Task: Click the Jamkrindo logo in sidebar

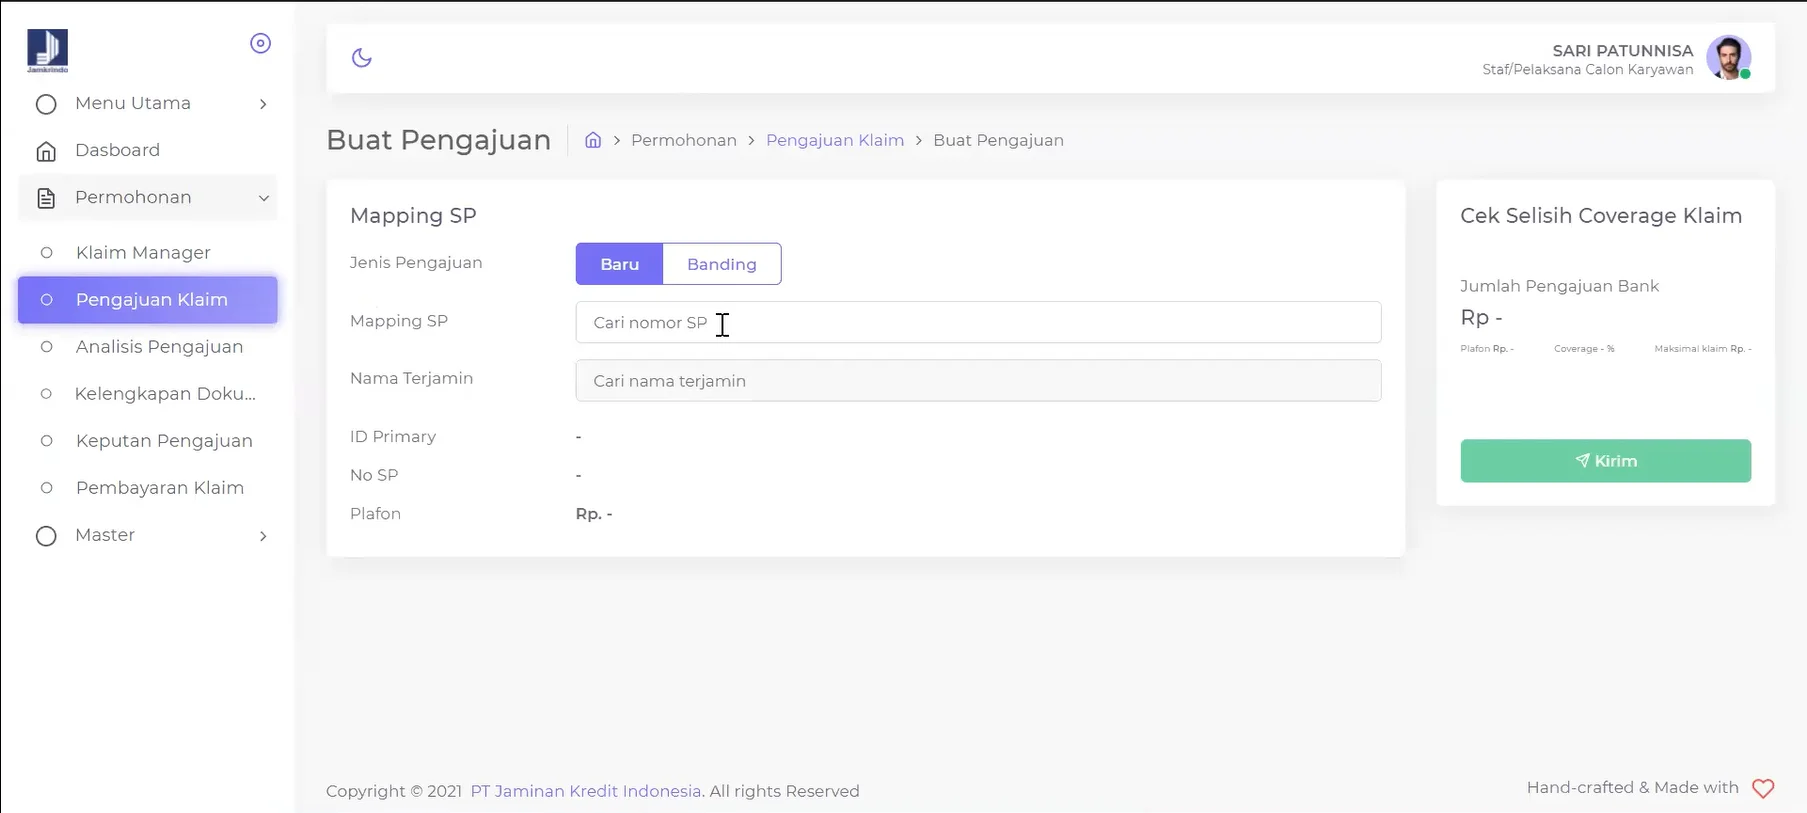Action: pyautogui.click(x=47, y=50)
